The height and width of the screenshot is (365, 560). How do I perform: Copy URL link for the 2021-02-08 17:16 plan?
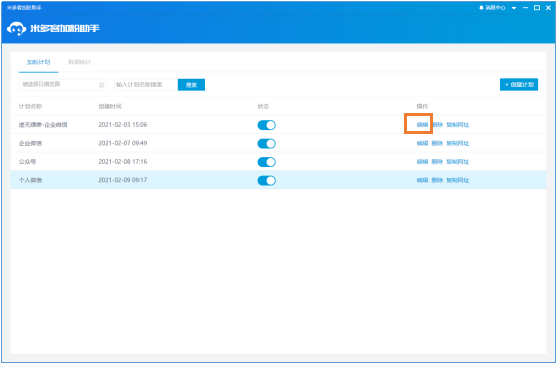tap(458, 162)
